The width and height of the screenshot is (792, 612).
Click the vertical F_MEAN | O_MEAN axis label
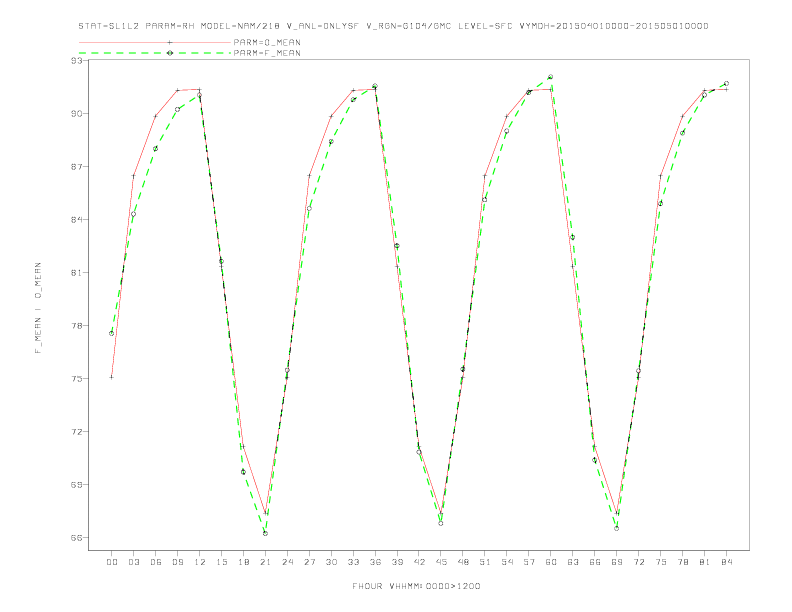38,308
